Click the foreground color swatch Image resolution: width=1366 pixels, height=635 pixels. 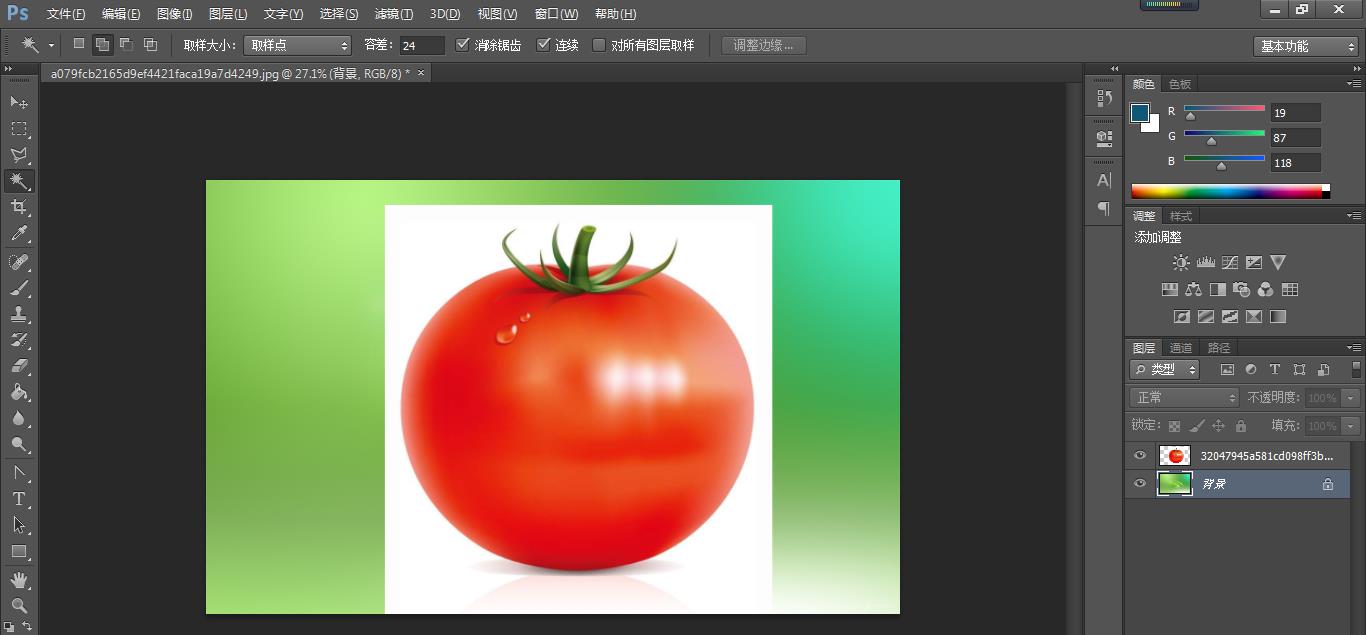click(1140, 113)
